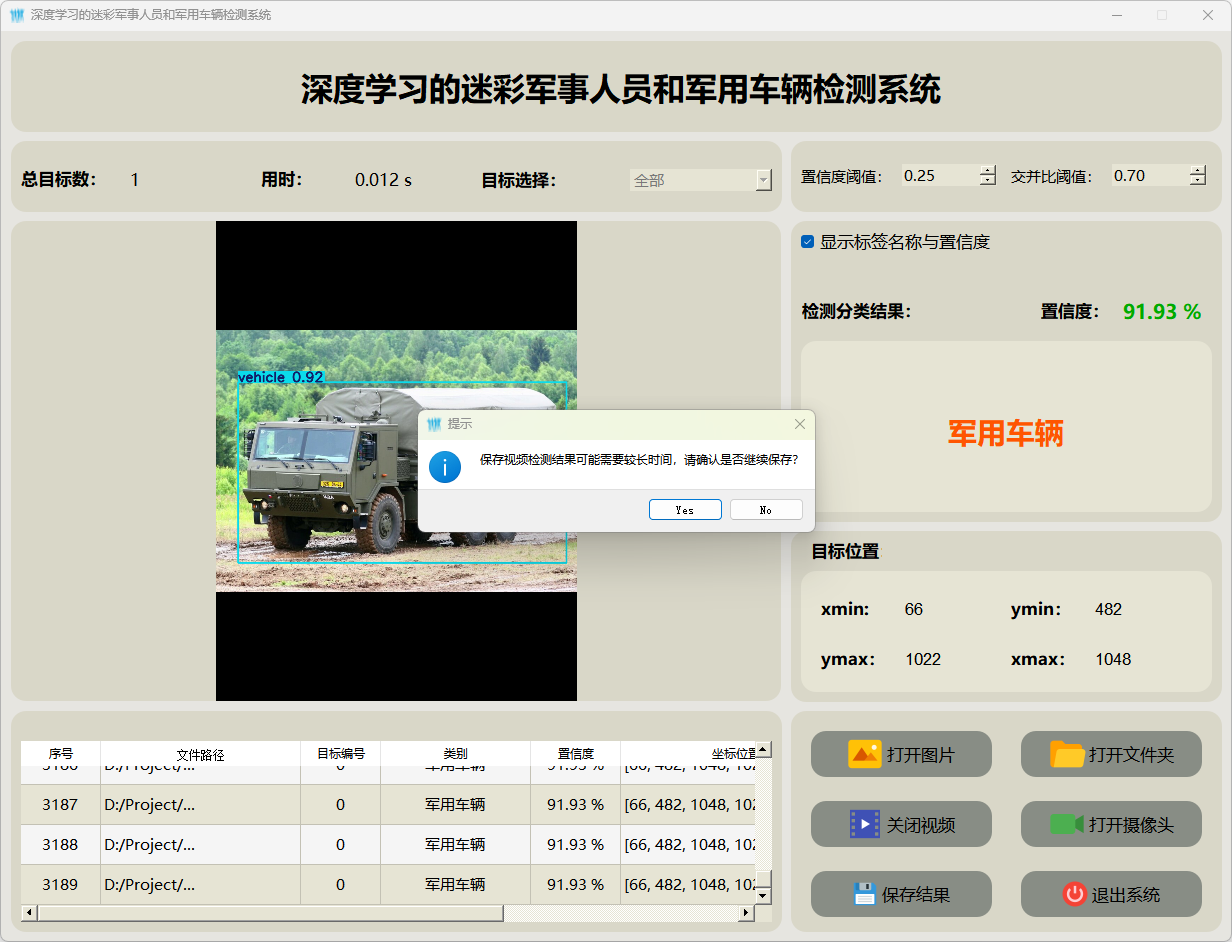Click the horizontal scrollbar of results table
The height and width of the screenshot is (942, 1232).
[x=270, y=913]
